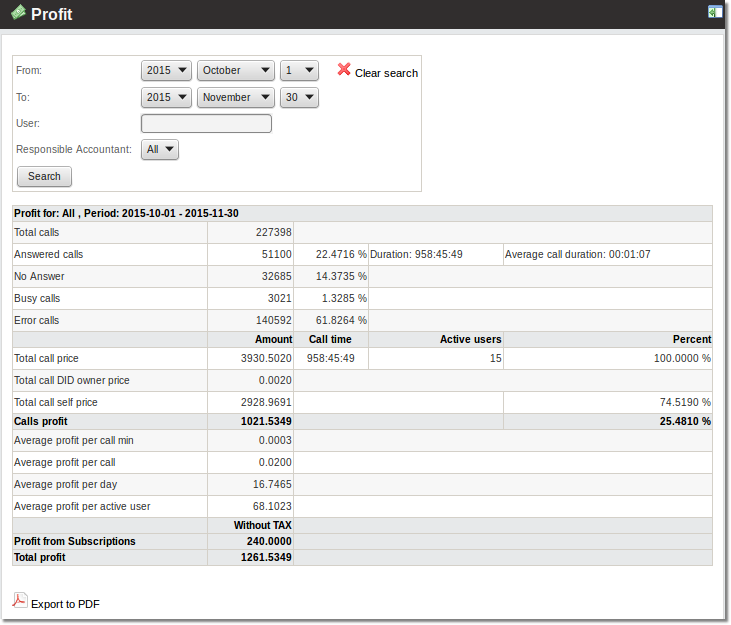Select the Total profit value 1261.5349
The image size is (731, 625).
pyautogui.click(x=266, y=558)
